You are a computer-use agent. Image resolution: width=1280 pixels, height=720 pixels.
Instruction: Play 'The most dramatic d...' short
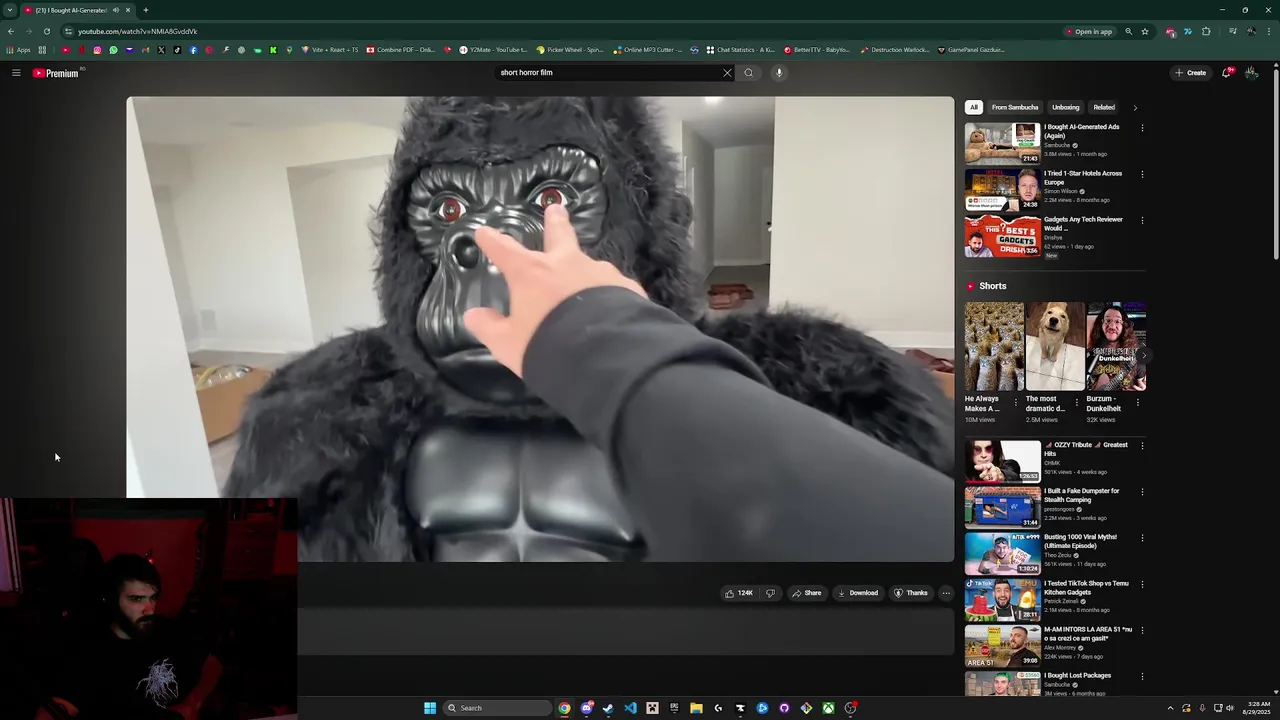click(1055, 346)
